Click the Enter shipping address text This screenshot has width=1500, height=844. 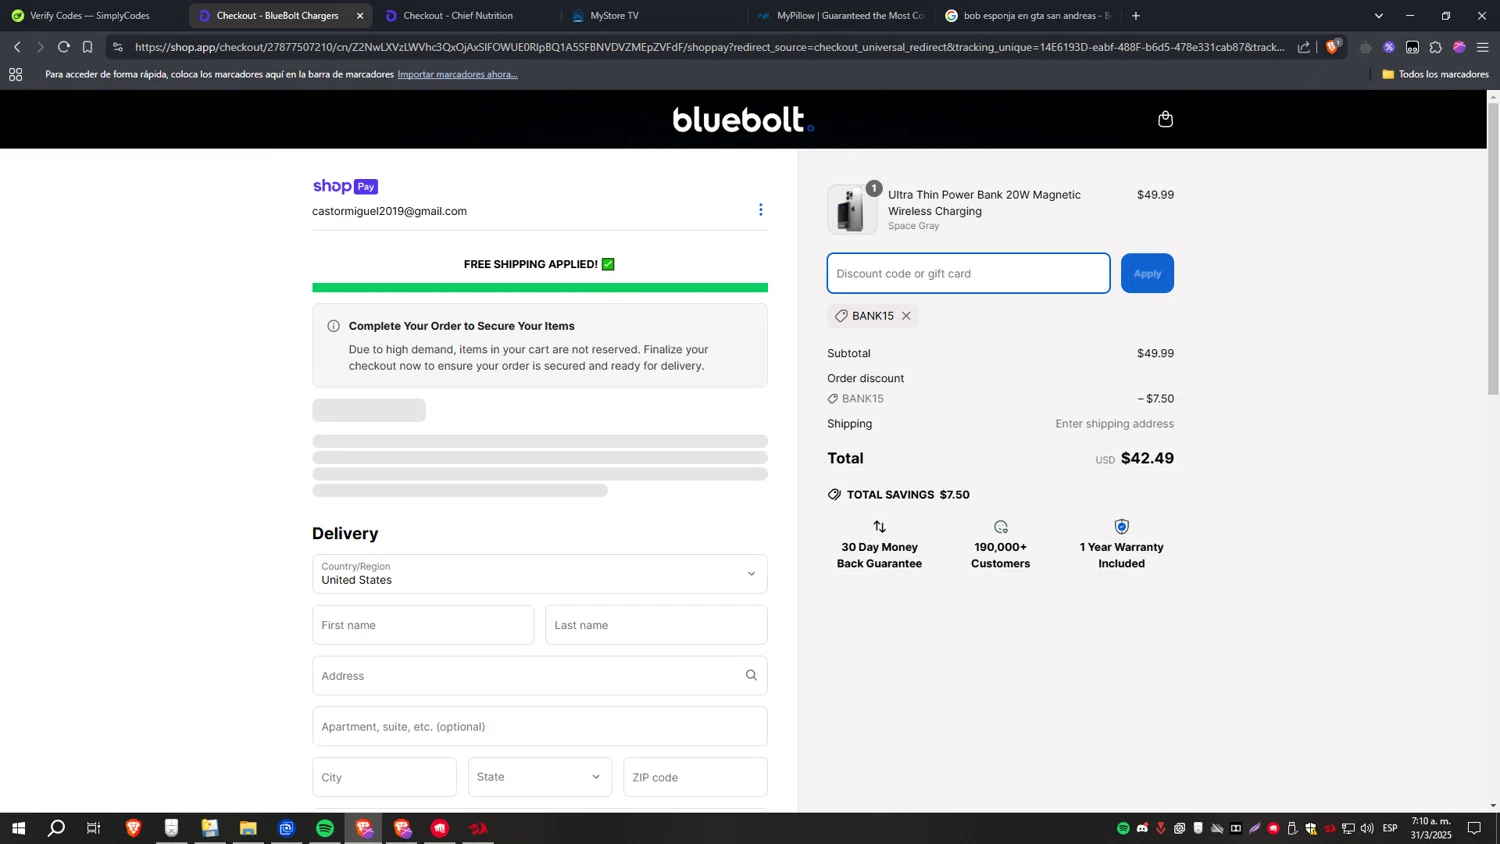click(x=1114, y=424)
